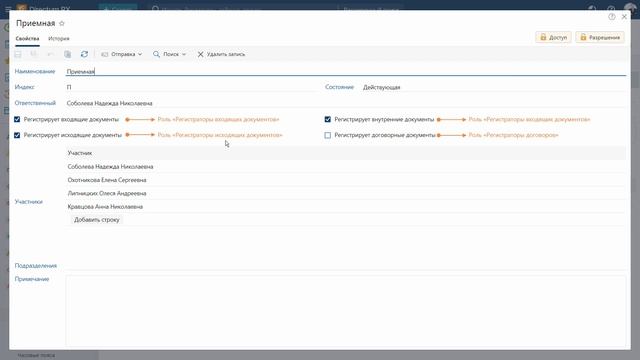640x360 pixels.
Task: Open the Ответственный field Соболева Надежда Николаевна
Action: point(346,103)
